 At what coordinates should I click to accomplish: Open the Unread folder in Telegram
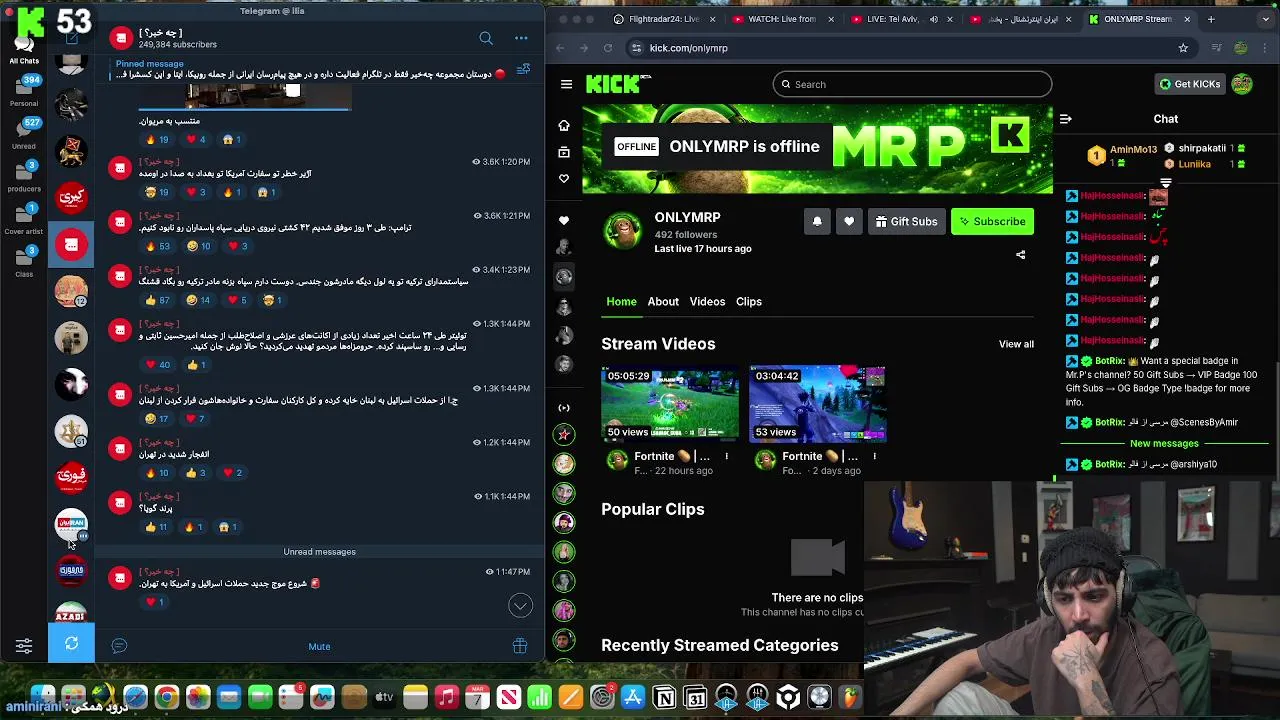pos(24,133)
